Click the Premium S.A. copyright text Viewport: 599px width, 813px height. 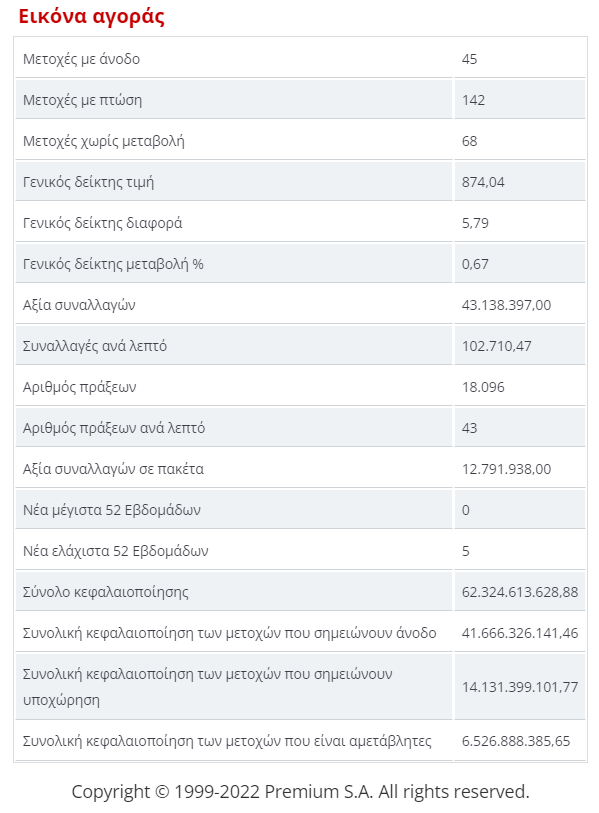(x=300, y=792)
